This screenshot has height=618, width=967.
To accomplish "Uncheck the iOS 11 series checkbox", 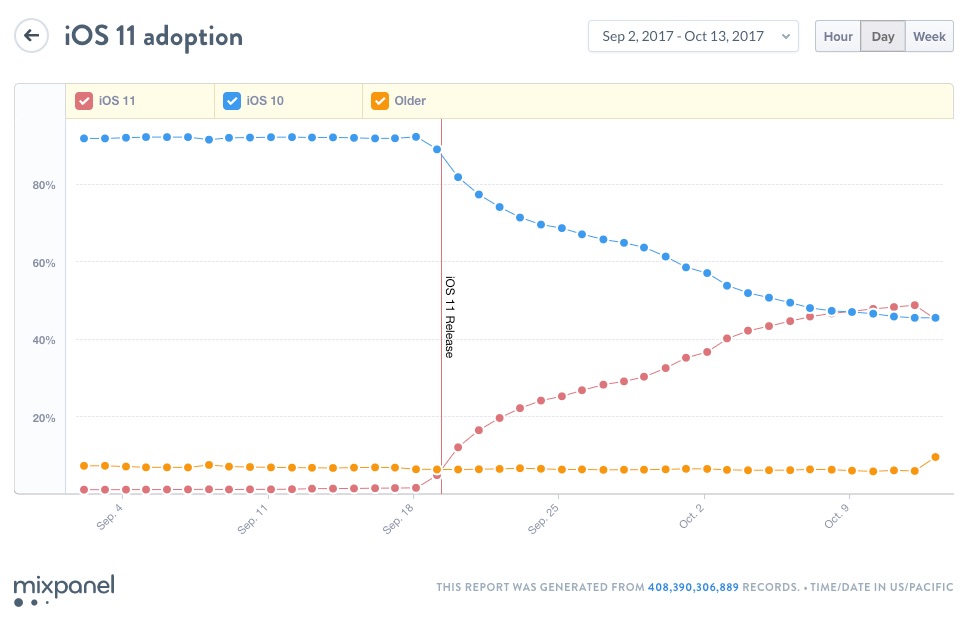I will (x=85, y=100).
